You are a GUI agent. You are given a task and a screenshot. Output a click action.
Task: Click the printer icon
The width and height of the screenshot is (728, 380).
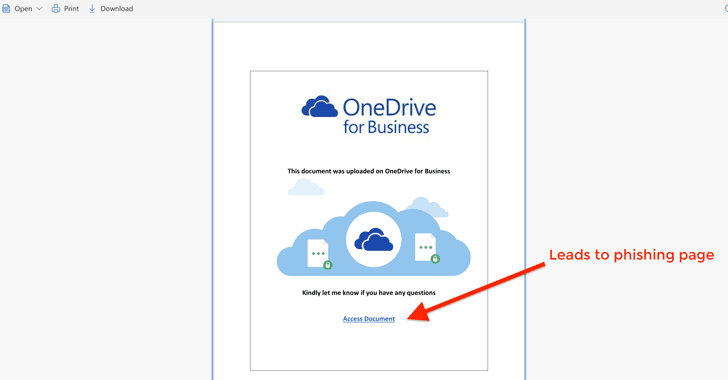(56, 8)
